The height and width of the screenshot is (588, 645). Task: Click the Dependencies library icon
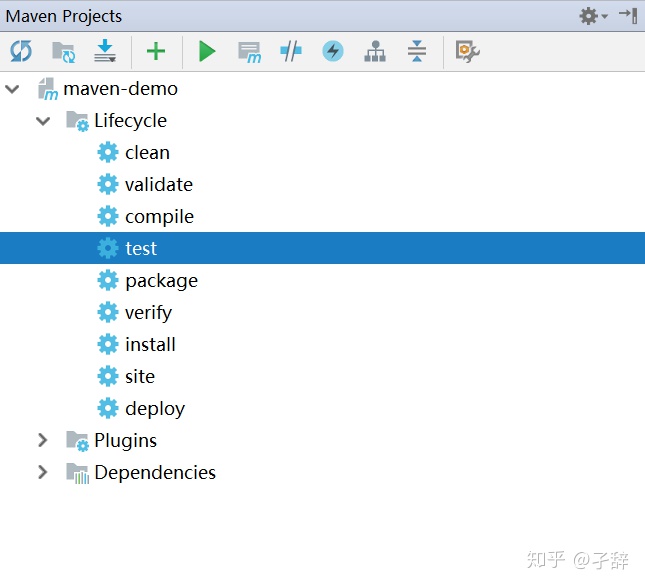click(77, 473)
